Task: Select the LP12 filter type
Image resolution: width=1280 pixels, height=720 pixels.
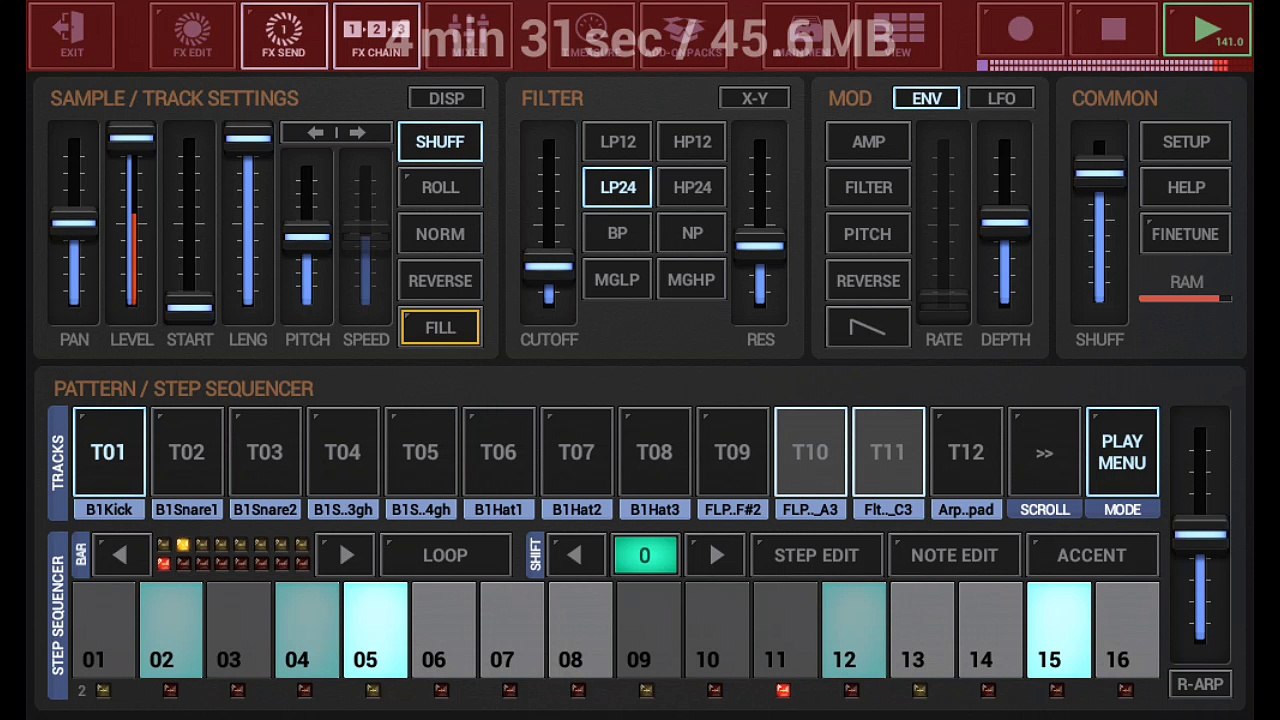Action: 617,142
